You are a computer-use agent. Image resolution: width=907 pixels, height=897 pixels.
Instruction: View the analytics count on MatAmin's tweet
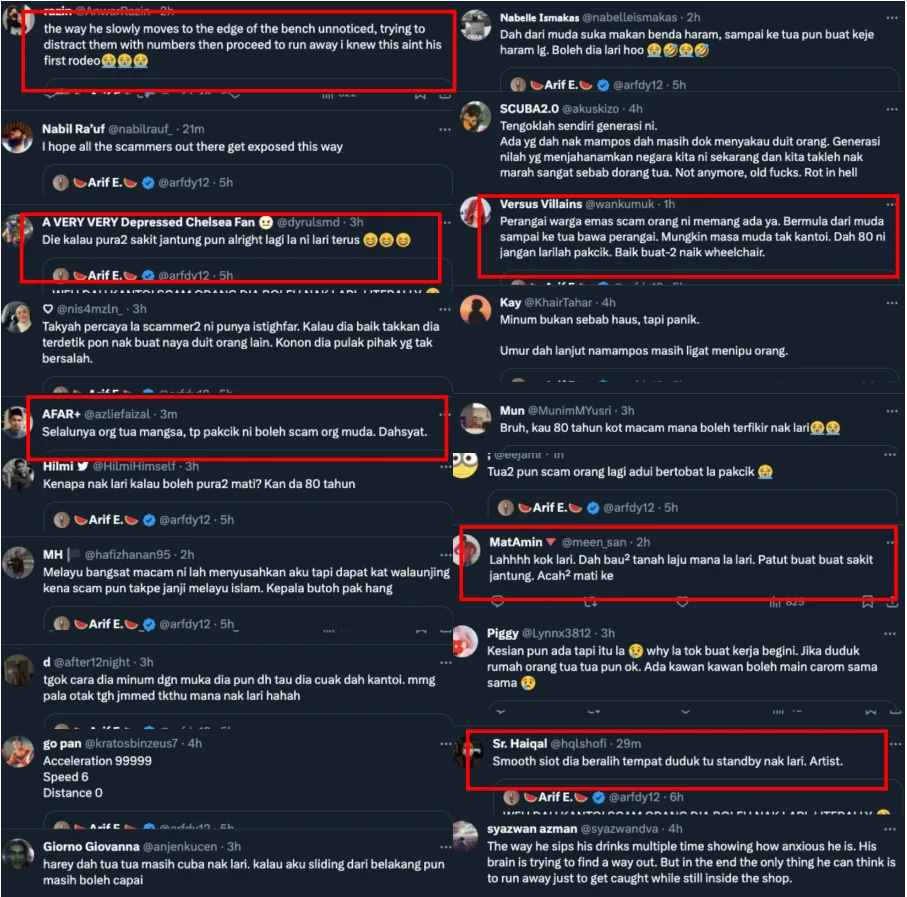pos(787,602)
